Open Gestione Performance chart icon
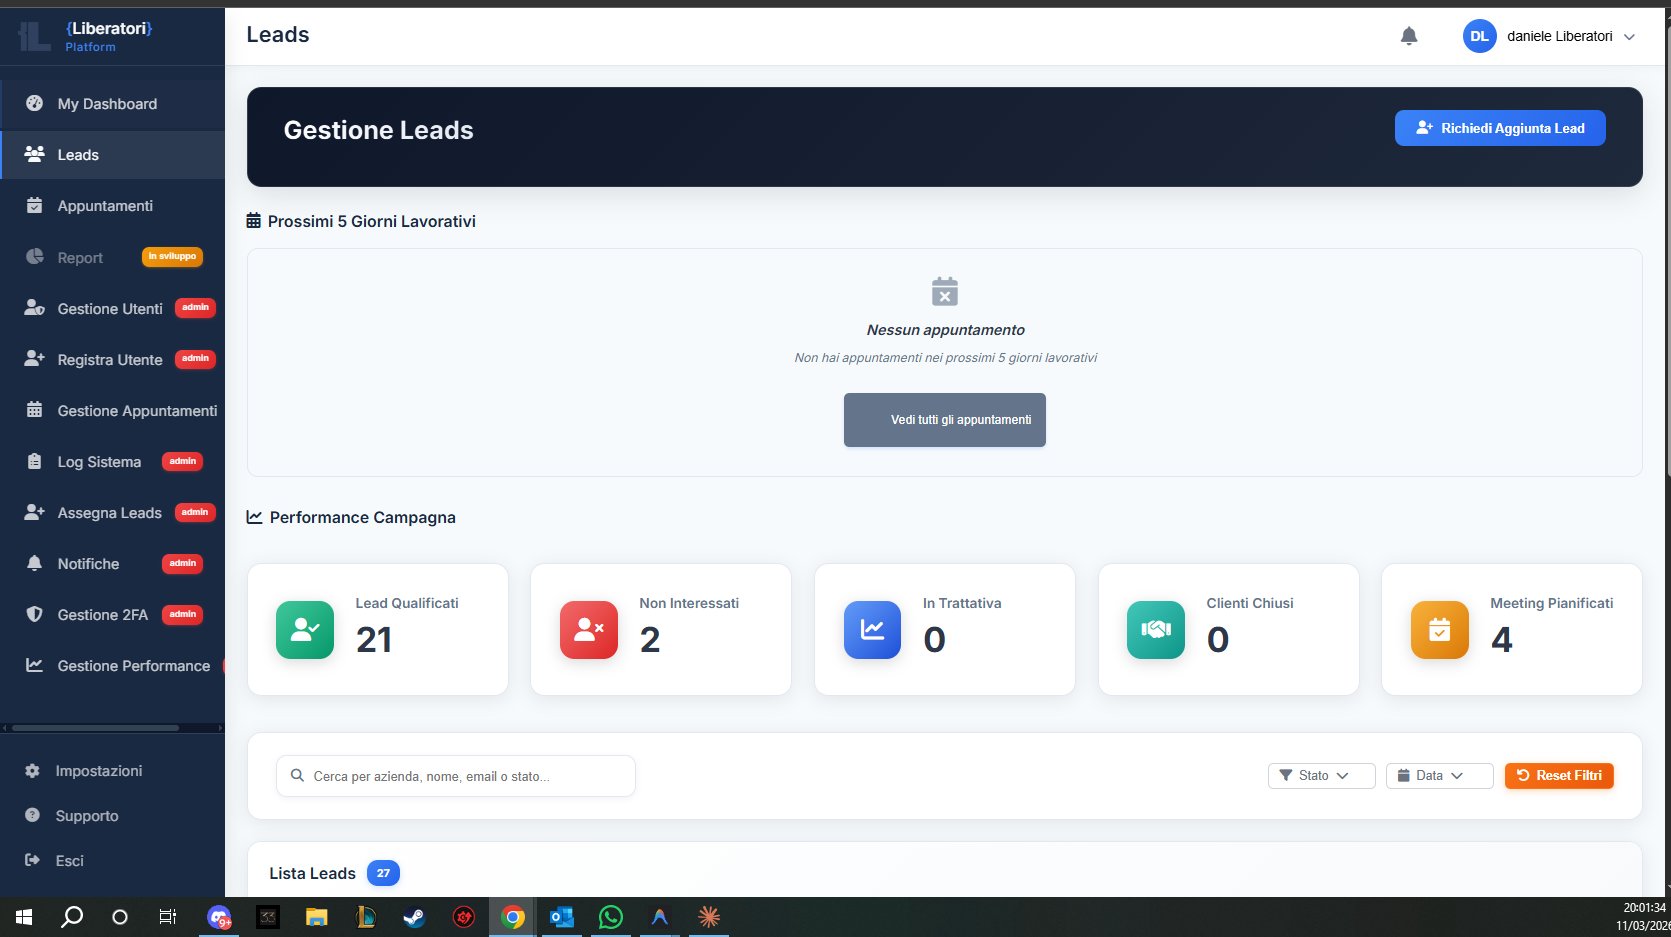 click(x=33, y=665)
